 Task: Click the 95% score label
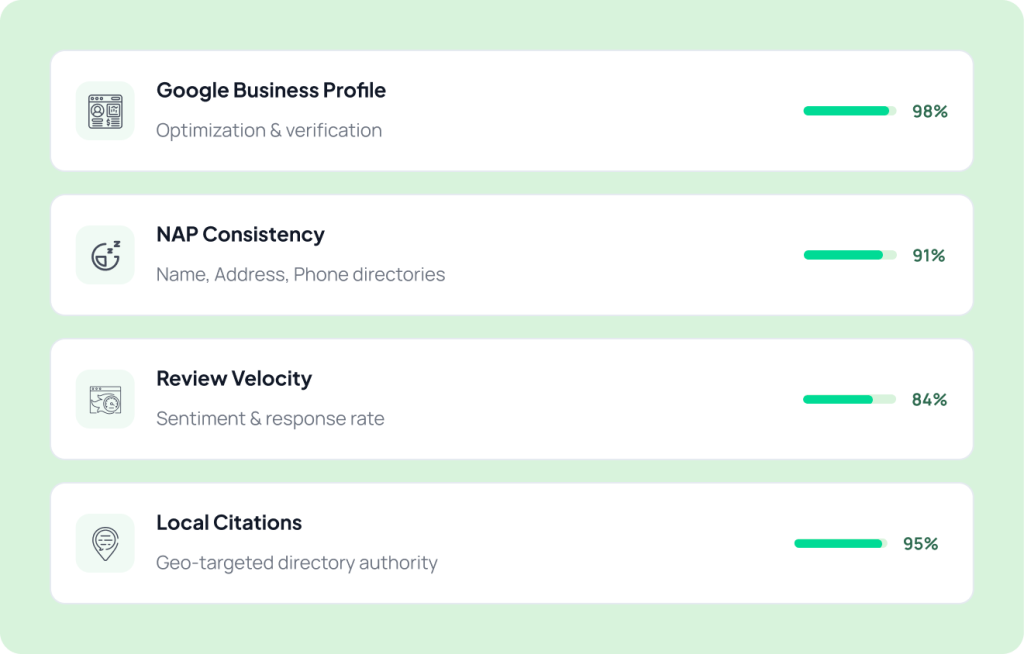pyautogui.click(x=921, y=544)
